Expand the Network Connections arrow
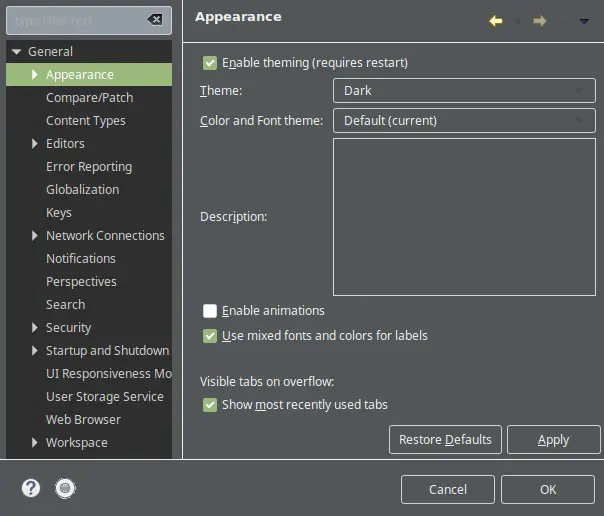Viewport: 604px width, 516px height. (x=35, y=235)
